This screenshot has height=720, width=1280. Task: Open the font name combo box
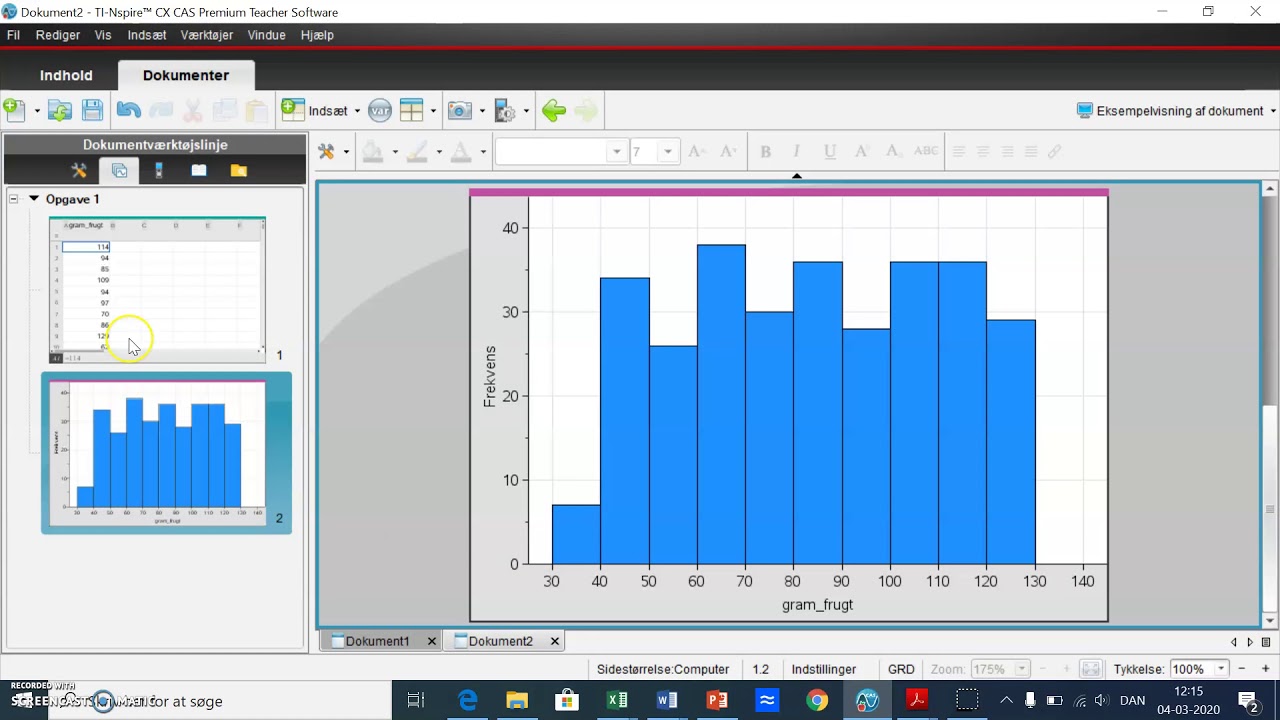561,151
